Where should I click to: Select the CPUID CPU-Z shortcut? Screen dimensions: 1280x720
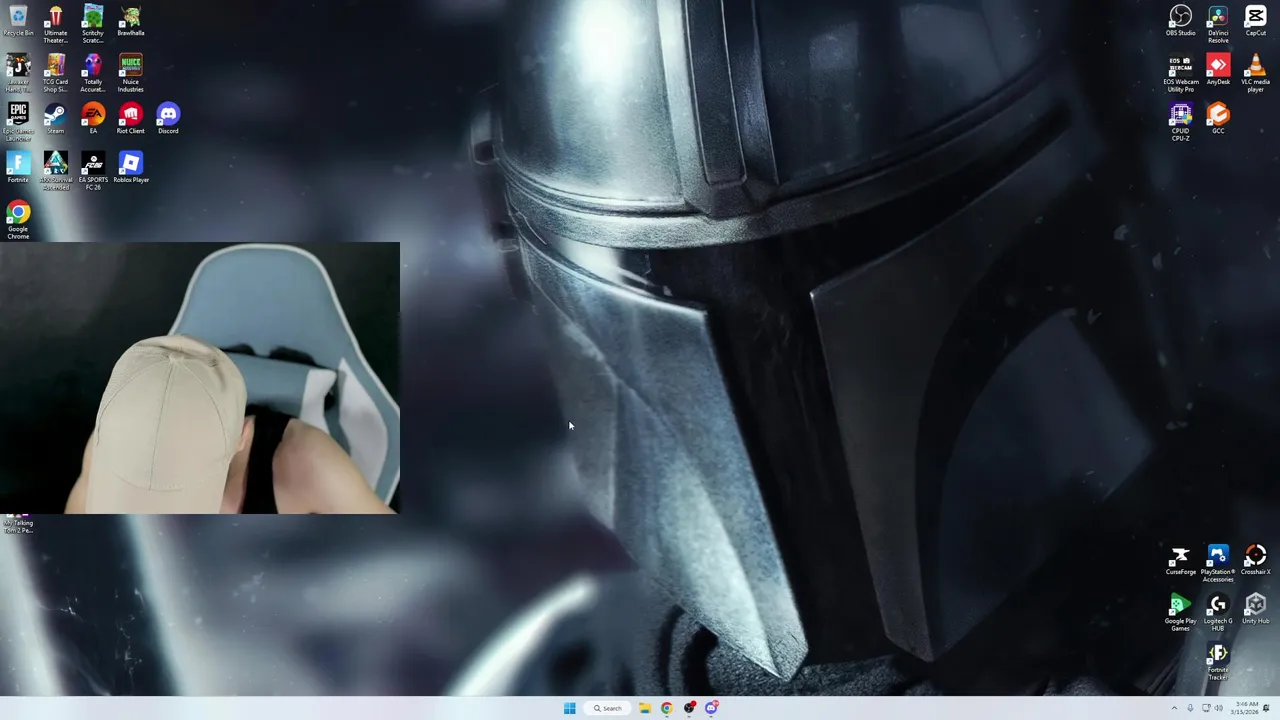click(x=1181, y=122)
